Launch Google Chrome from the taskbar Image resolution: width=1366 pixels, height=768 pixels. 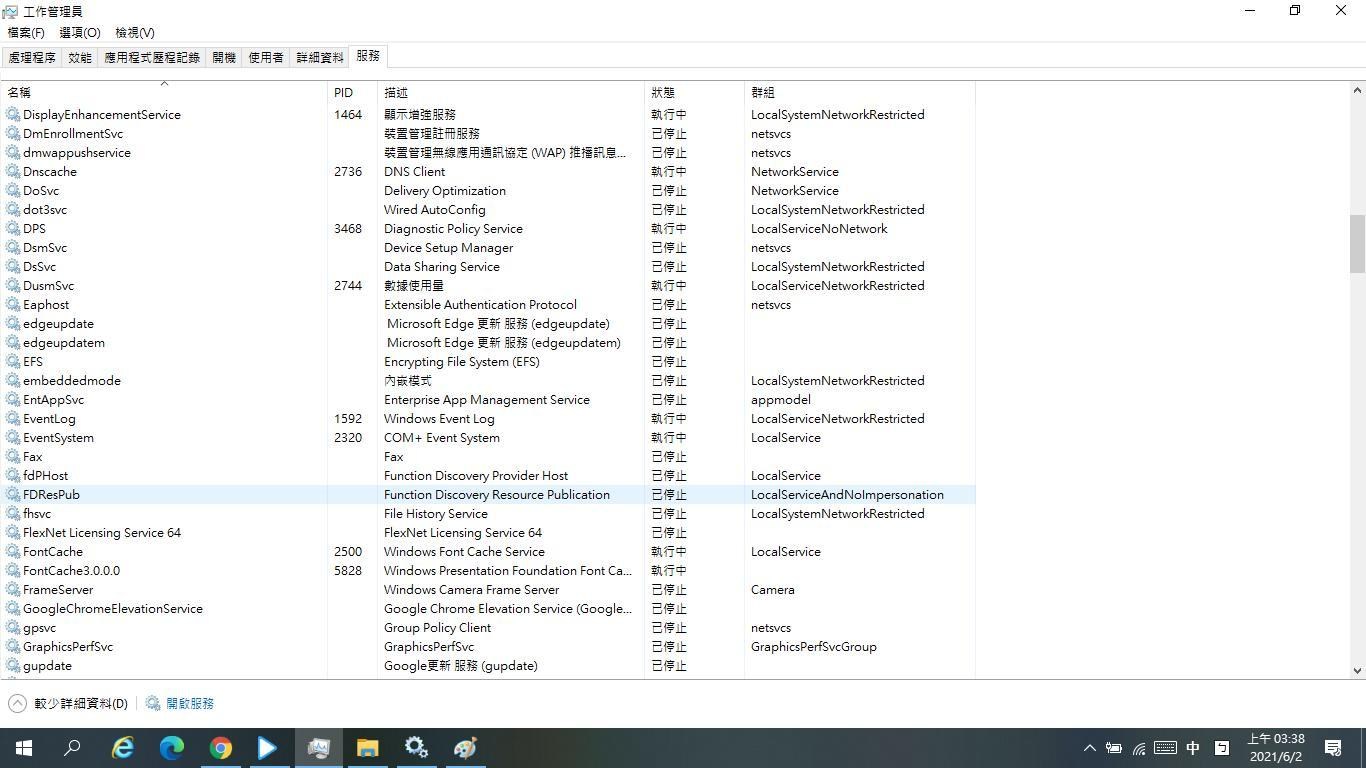coord(220,747)
